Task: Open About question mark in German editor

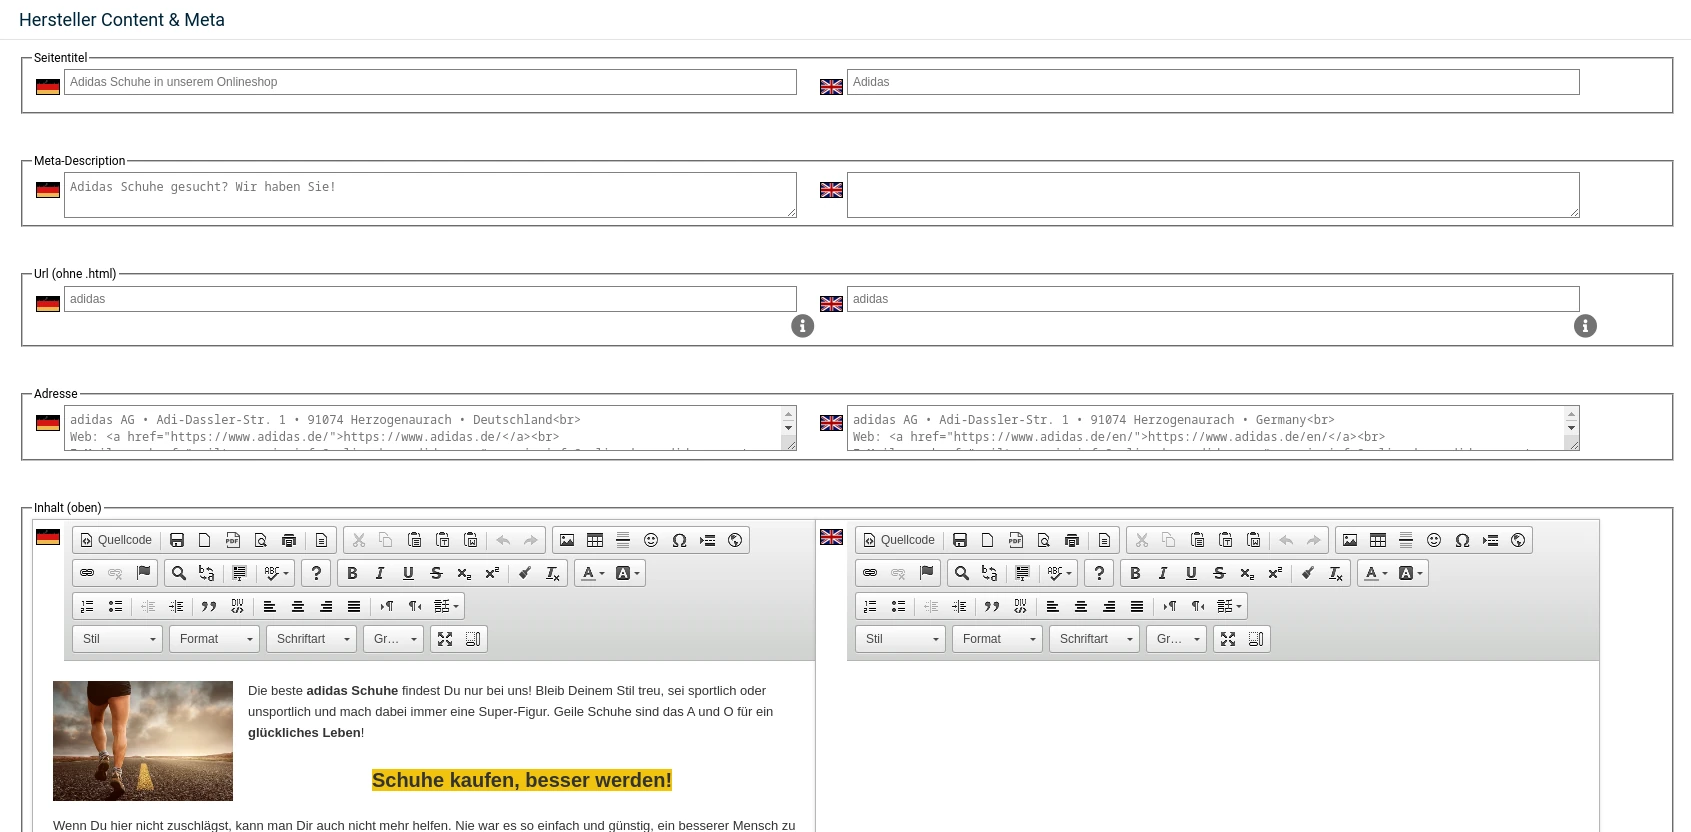Action: coord(316,573)
